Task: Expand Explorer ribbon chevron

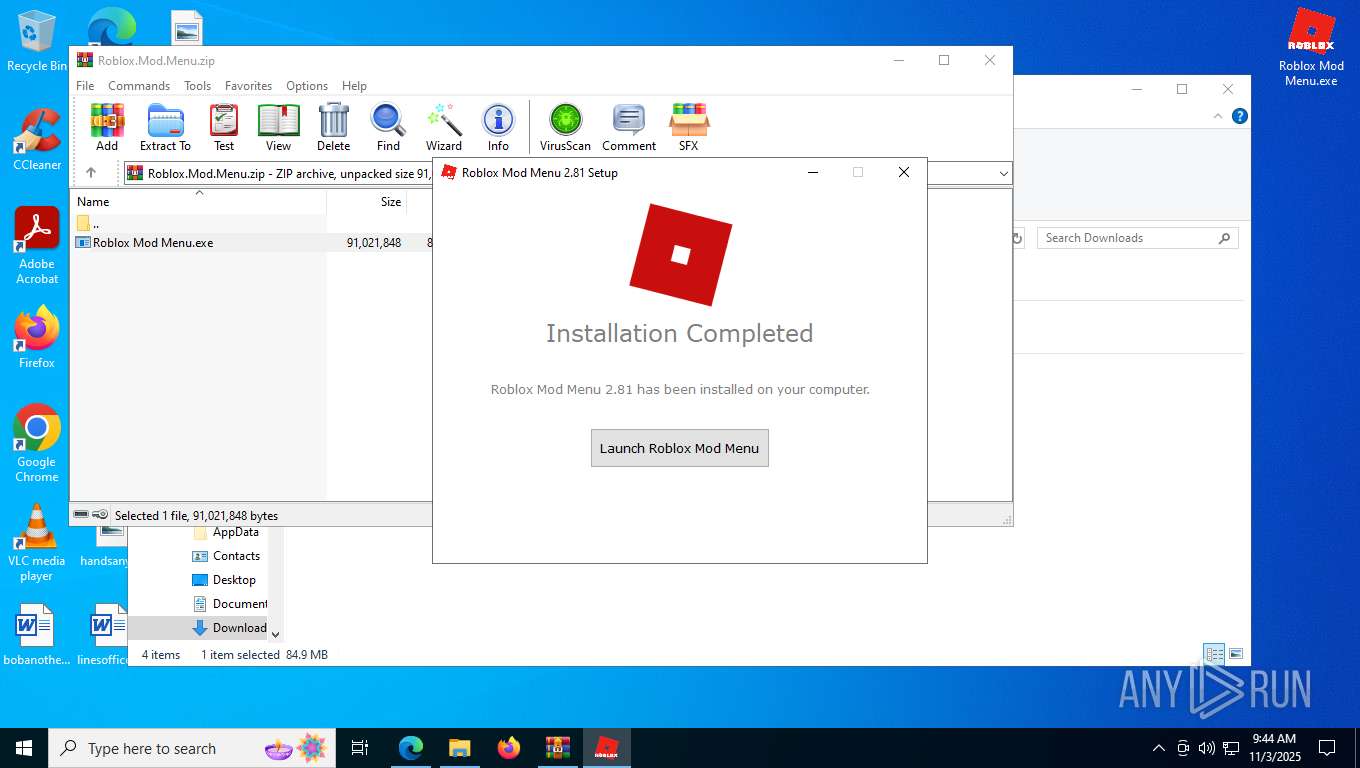Action: pos(1218,116)
